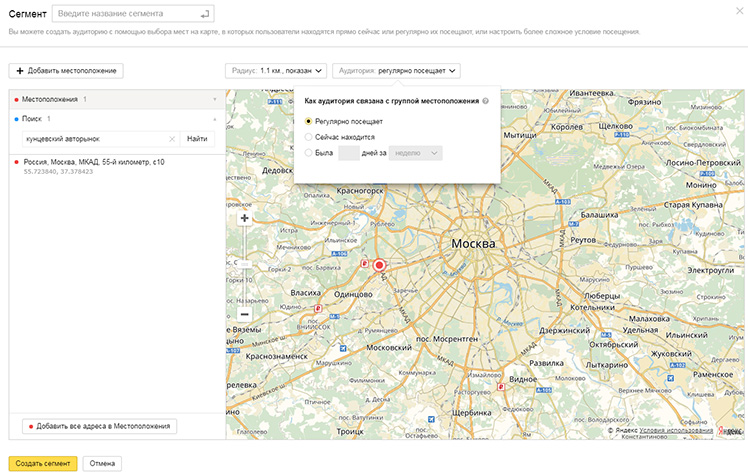Click the 'Реутов' label on the map
This screenshot has height=474, width=748.
[x=583, y=240]
